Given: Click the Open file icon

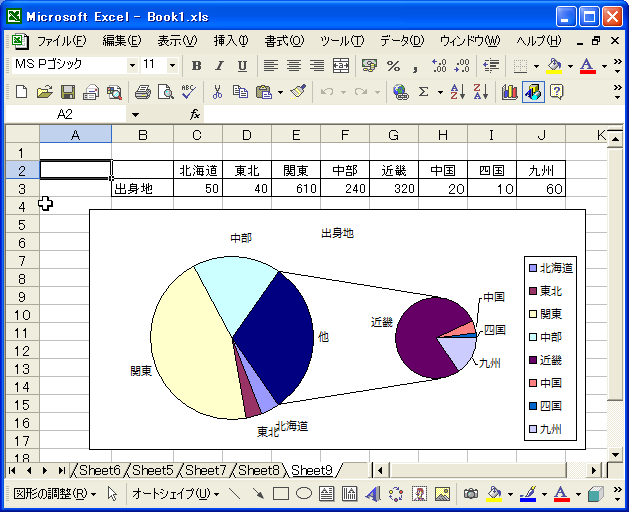Looking at the screenshot, I should tap(45, 92).
